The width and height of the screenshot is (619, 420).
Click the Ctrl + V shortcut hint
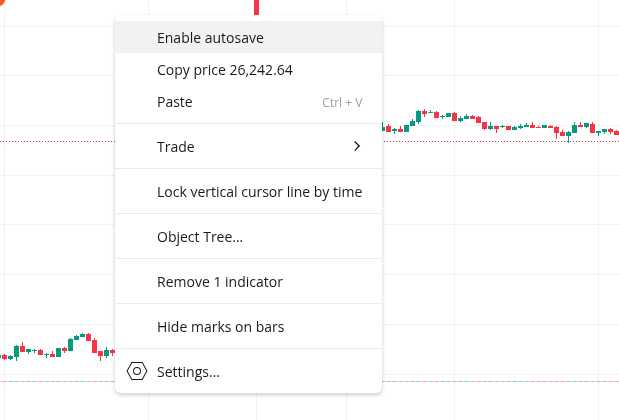[342, 102]
